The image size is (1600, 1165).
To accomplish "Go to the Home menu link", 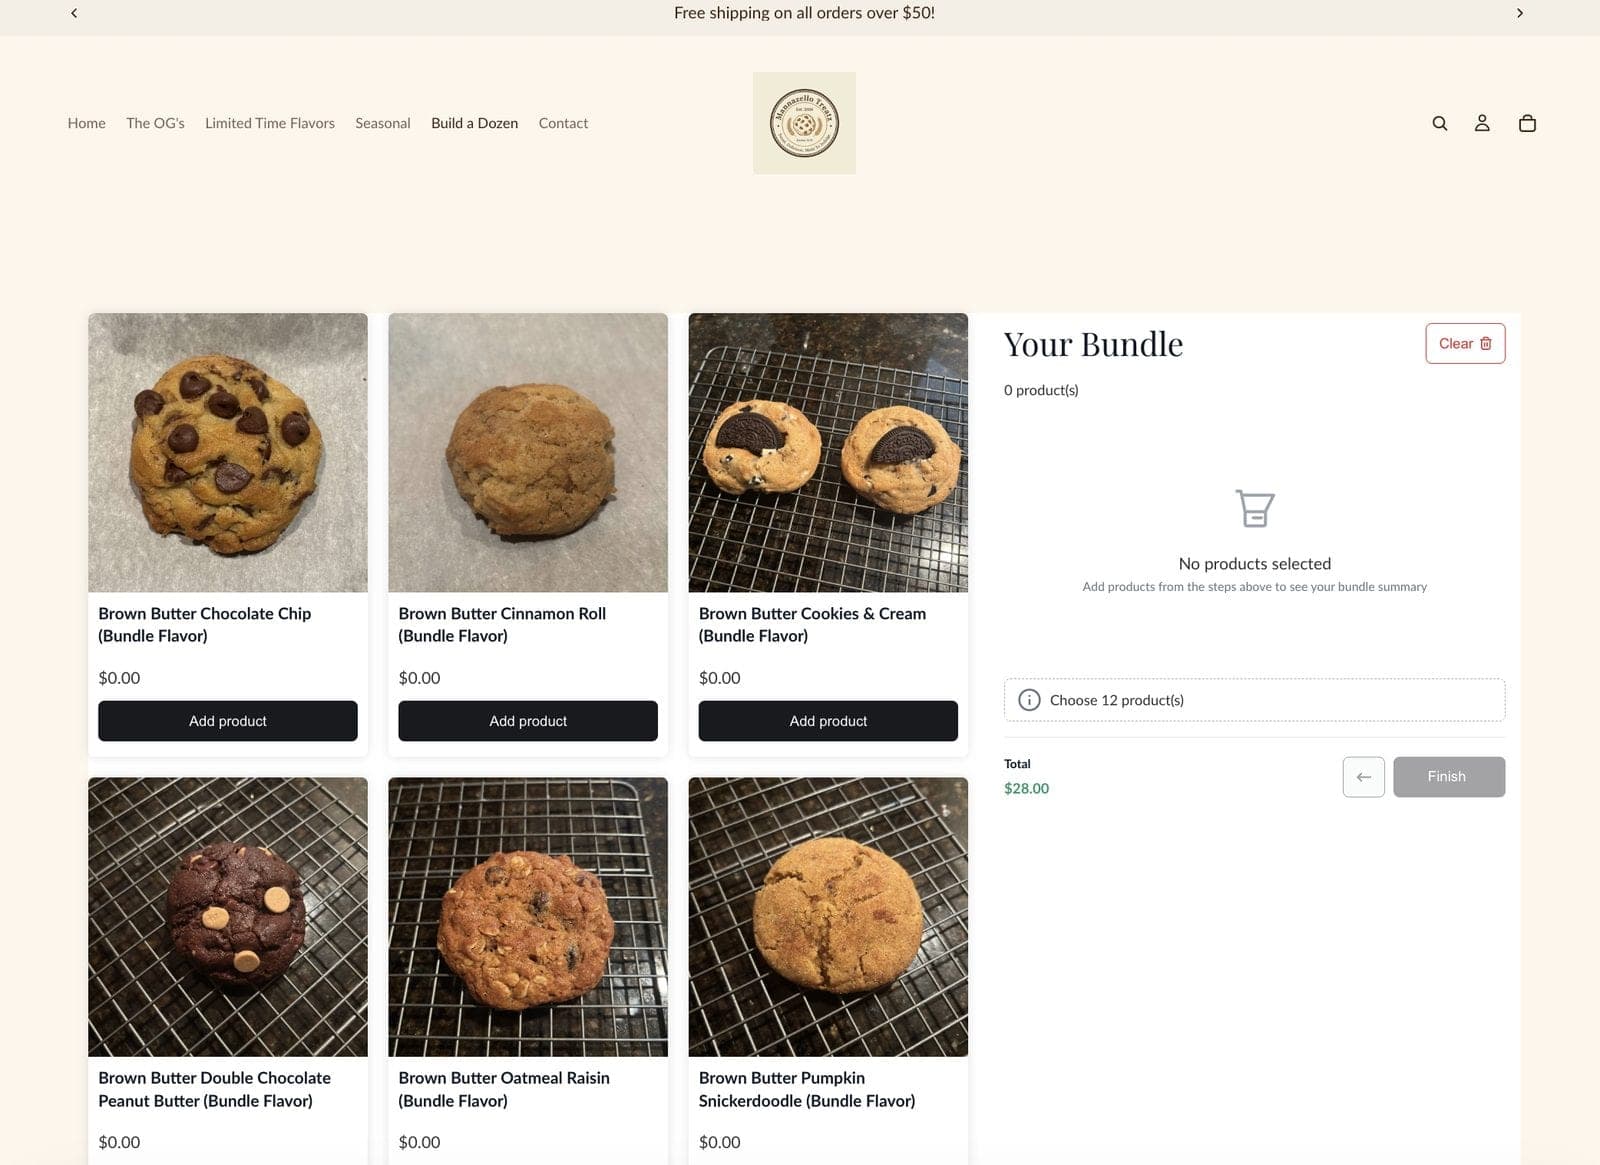I will 87,123.
